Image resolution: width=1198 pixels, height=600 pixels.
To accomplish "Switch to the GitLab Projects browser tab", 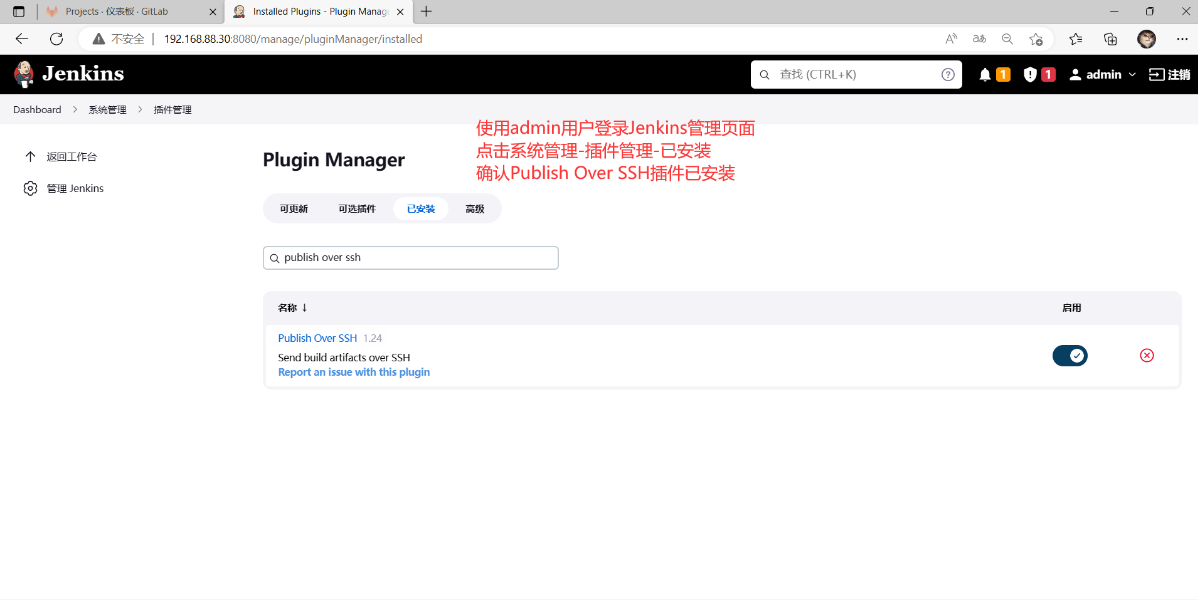I will 130,12.
